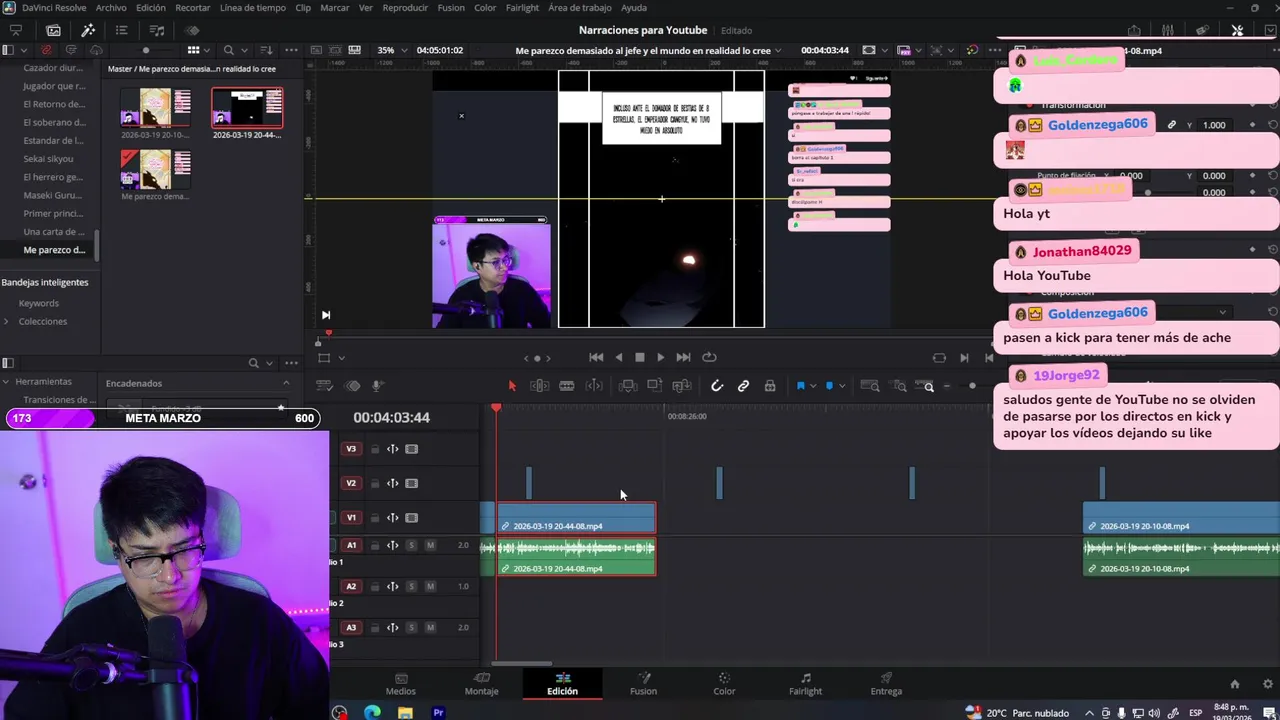
Task: Open the Línea de tiempo menu
Action: pyautogui.click(x=252, y=7)
